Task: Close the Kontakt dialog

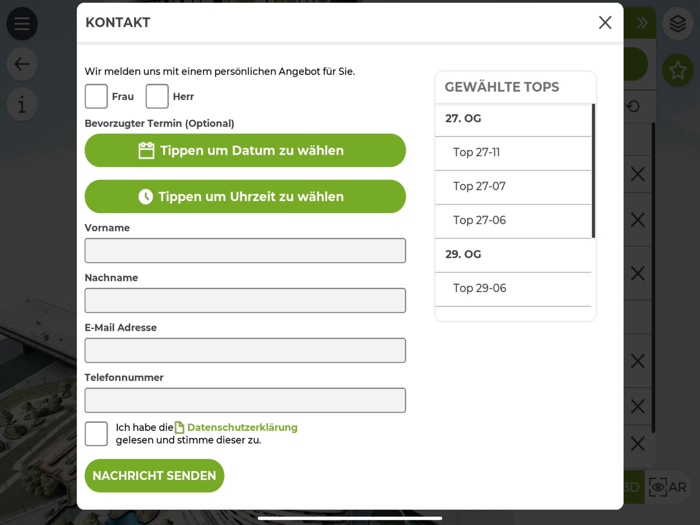Action: tap(605, 22)
